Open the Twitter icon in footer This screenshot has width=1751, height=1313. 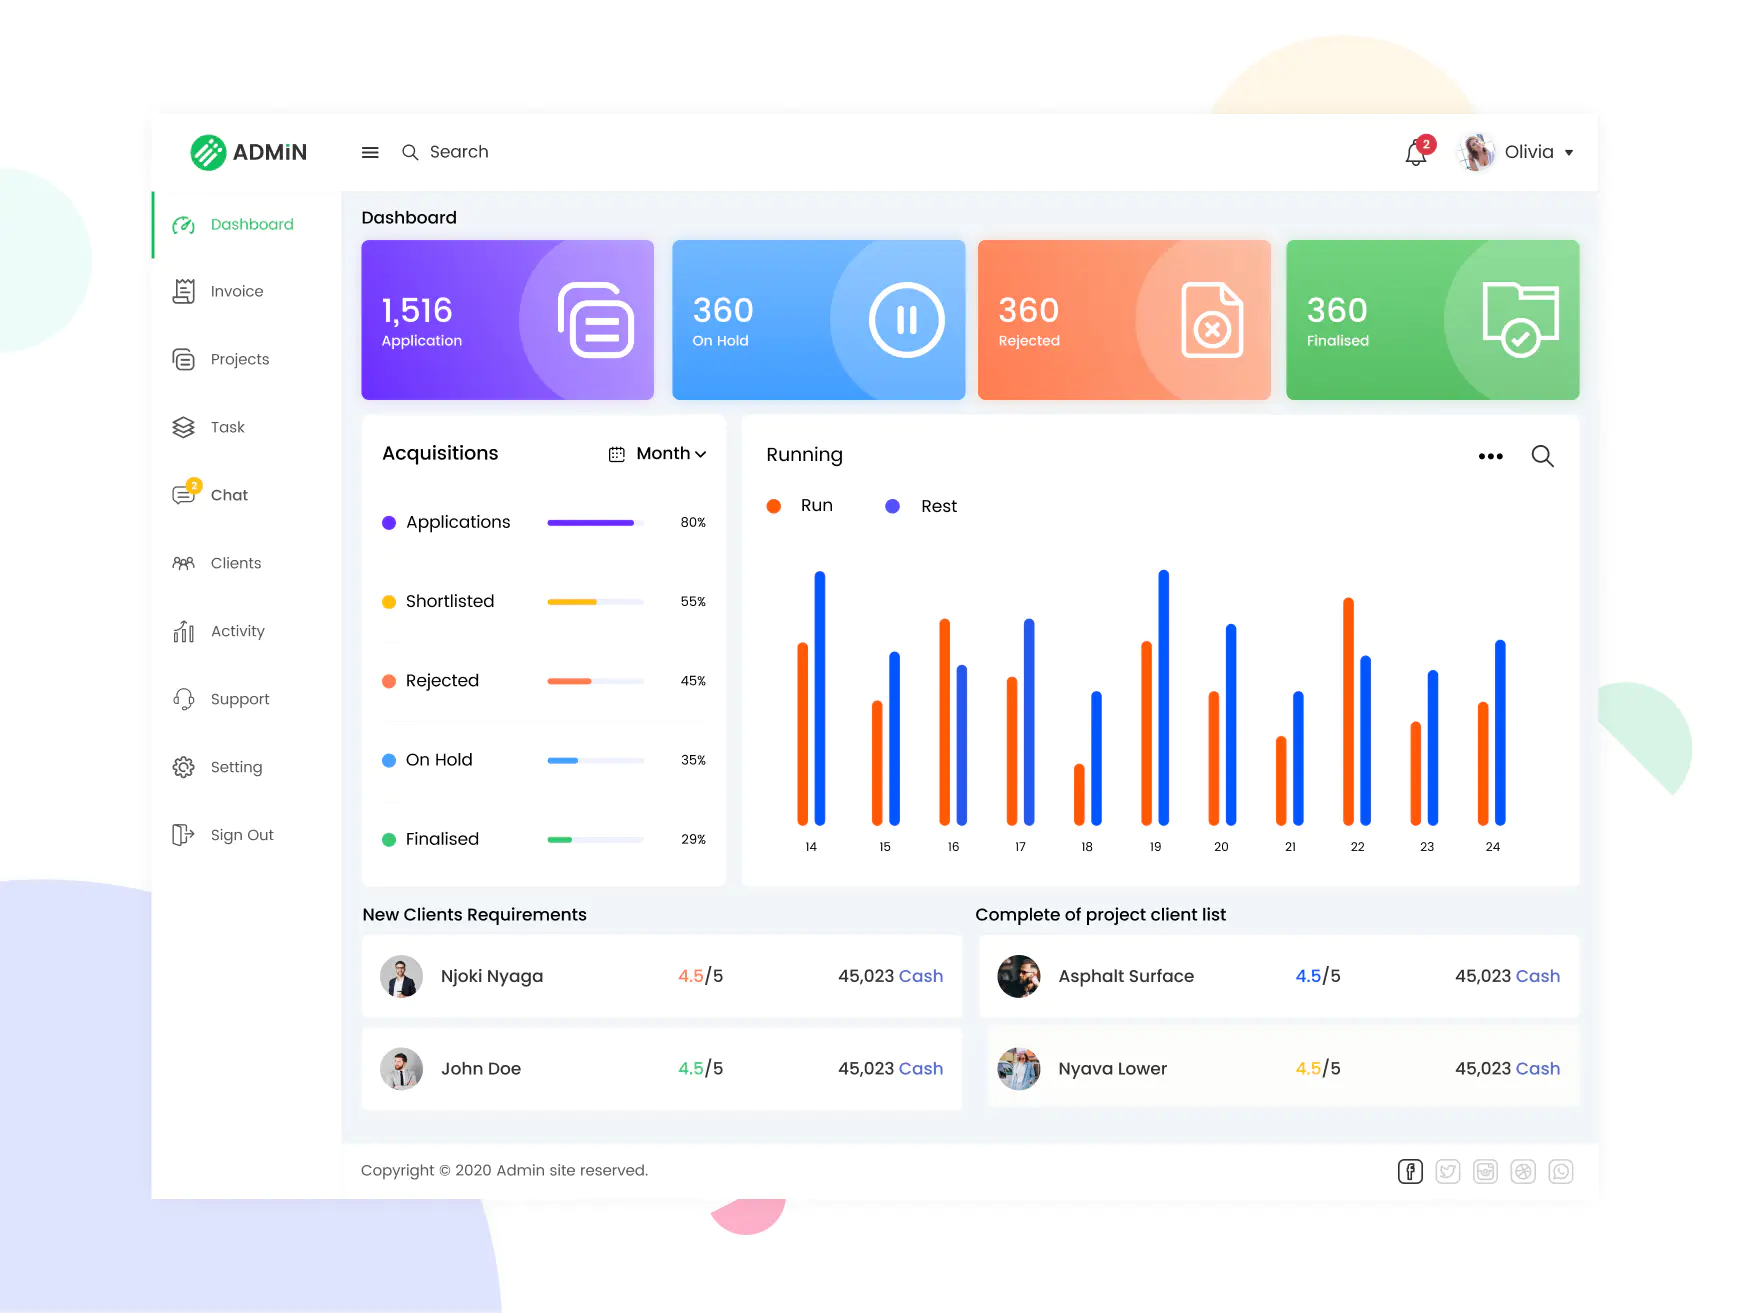1448,1171
